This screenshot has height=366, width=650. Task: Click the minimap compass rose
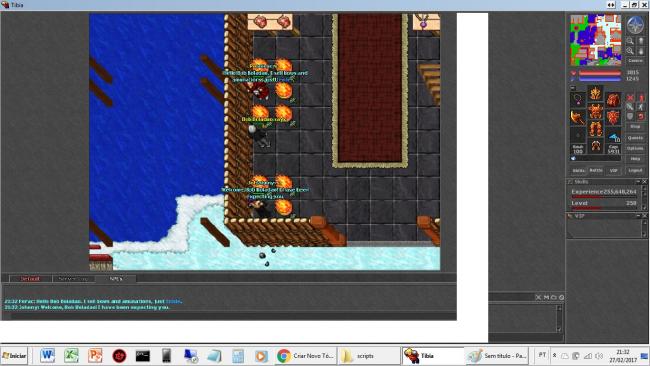click(x=635, y=24)
